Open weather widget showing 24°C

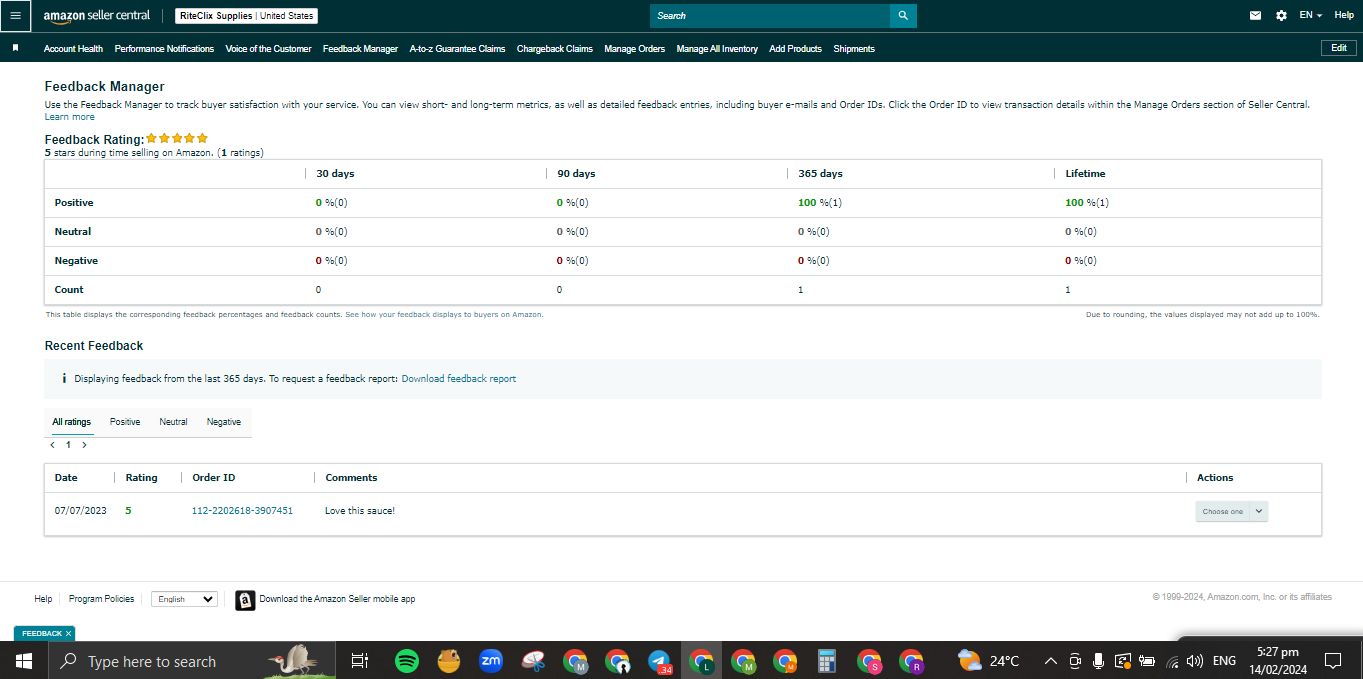point(988,661)
